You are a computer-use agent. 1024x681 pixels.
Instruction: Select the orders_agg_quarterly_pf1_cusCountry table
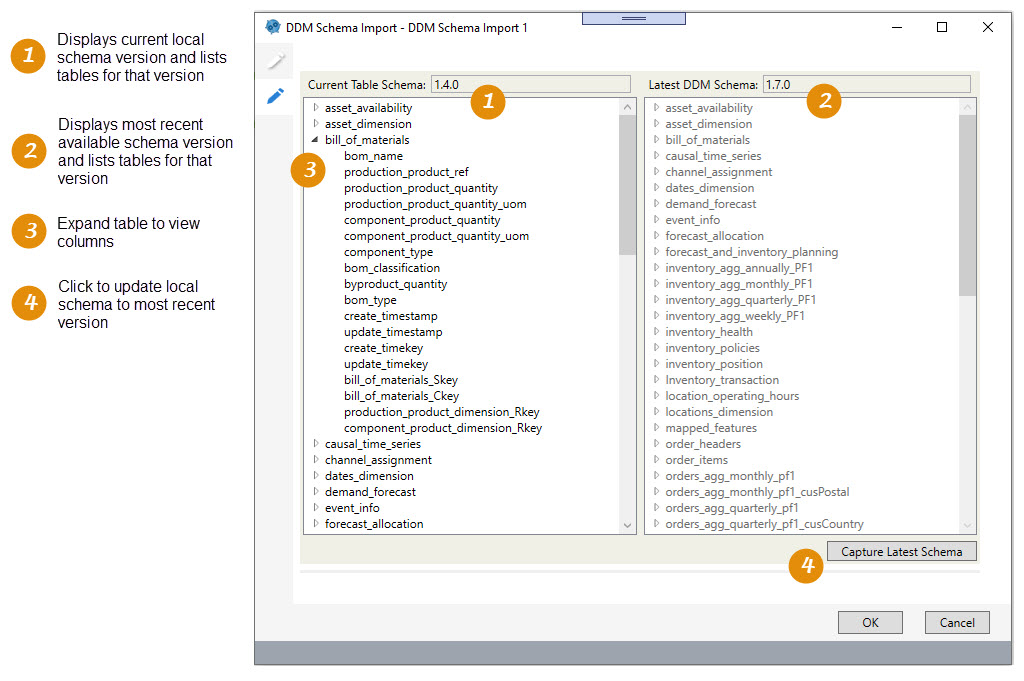click(764, 524)
